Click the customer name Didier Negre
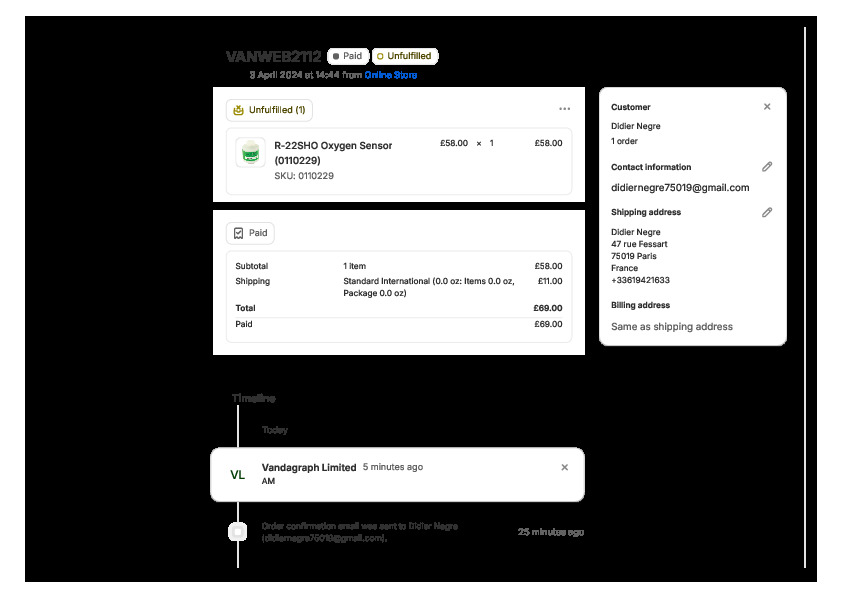The width and height of the screenshot is (842, 595). (635, 126)
